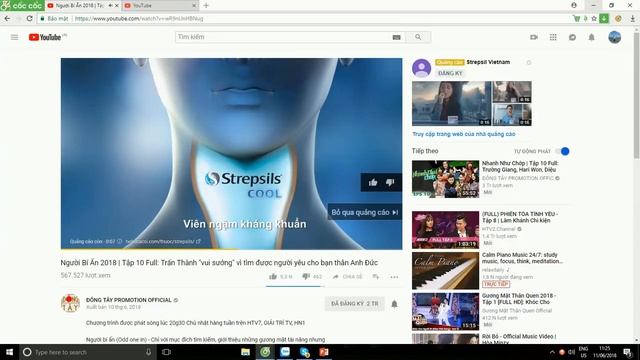Image resolution: width=640 pixels, height=360 pixels.
Task: Open the three-dot more actions menu
Action: coord(394,277)
